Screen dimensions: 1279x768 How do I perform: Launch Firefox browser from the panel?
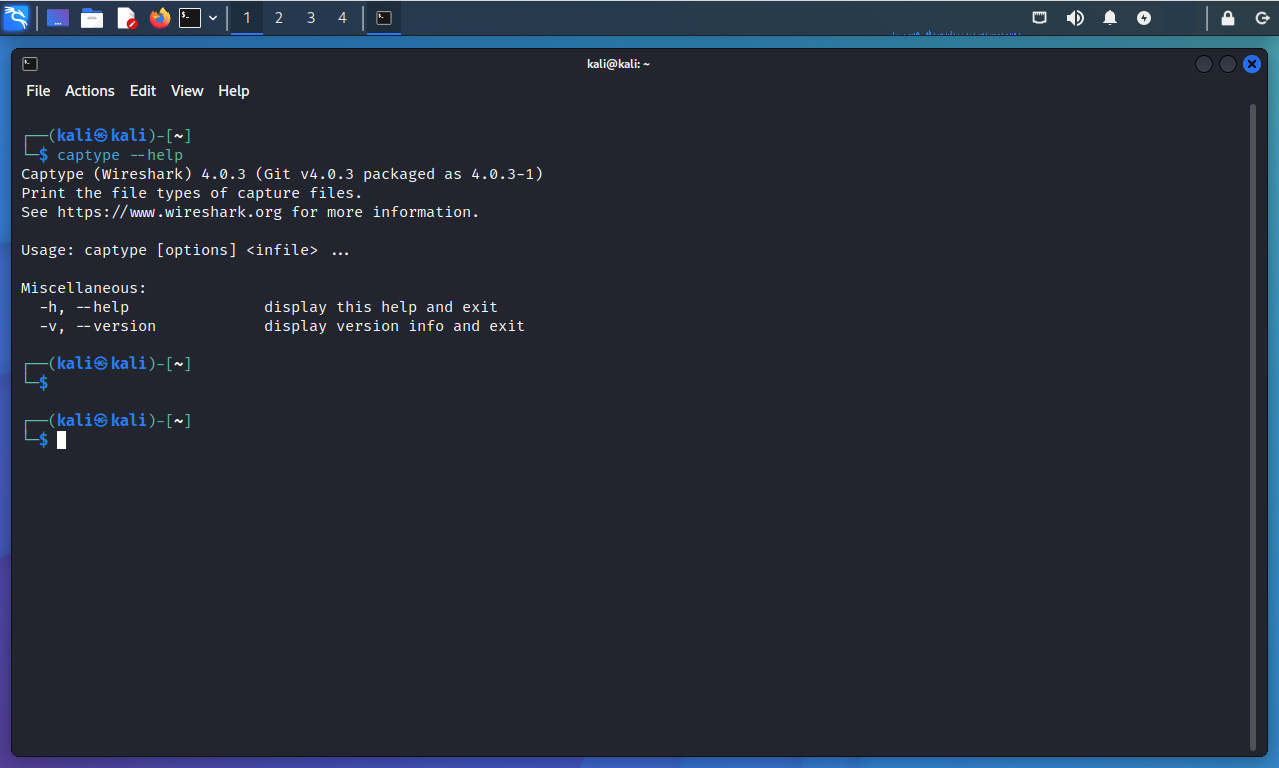[x=160, y=18]
